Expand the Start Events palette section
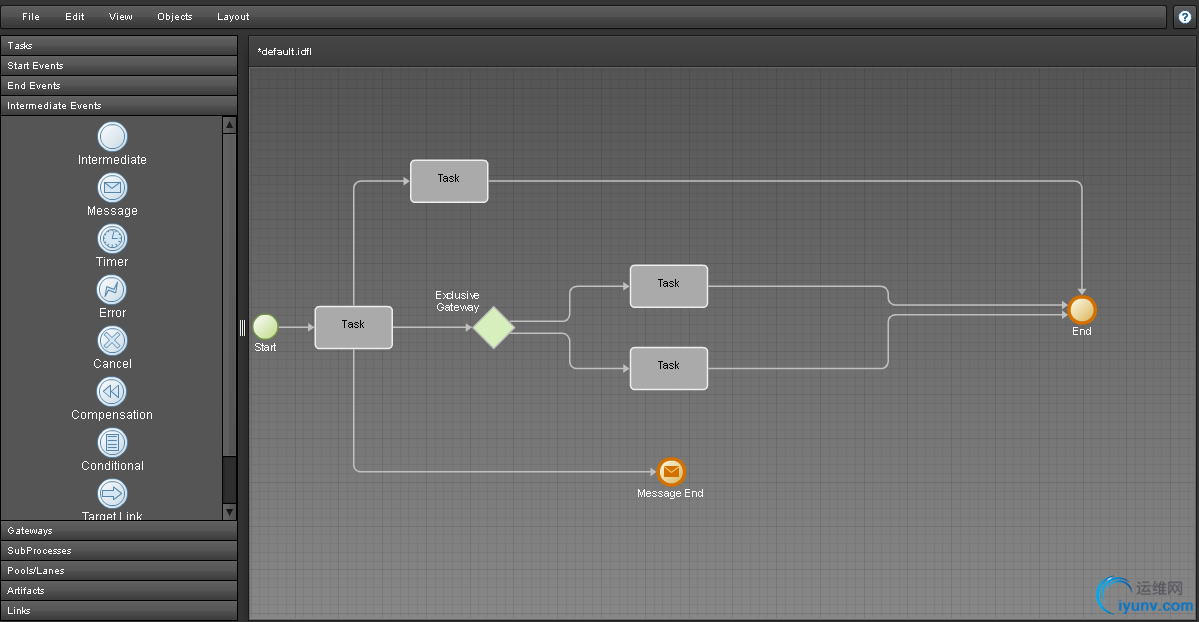Screen dimensions: 1199x622 pos(119,66)
